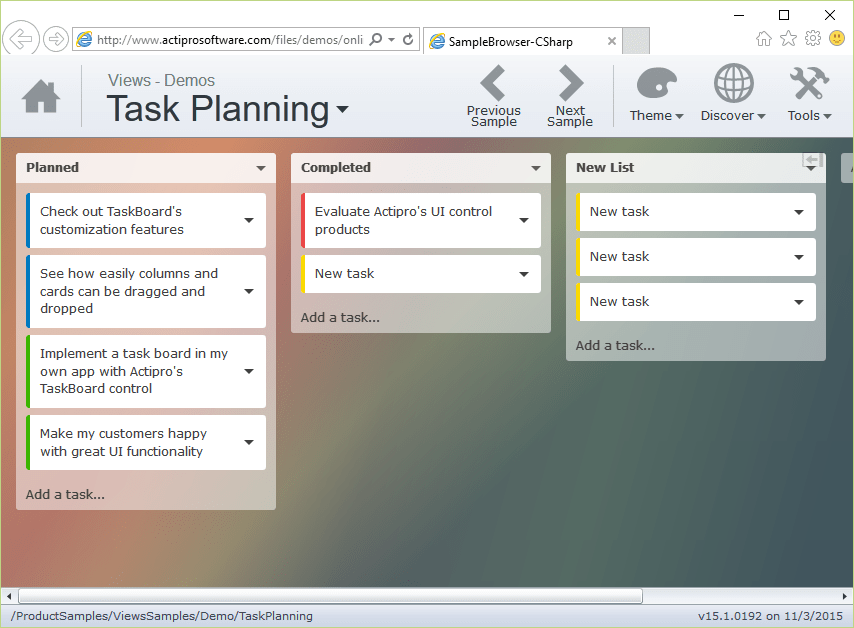Open the Tools wrench icon
The width and height of the screenshot is (854, 628).
808,85
